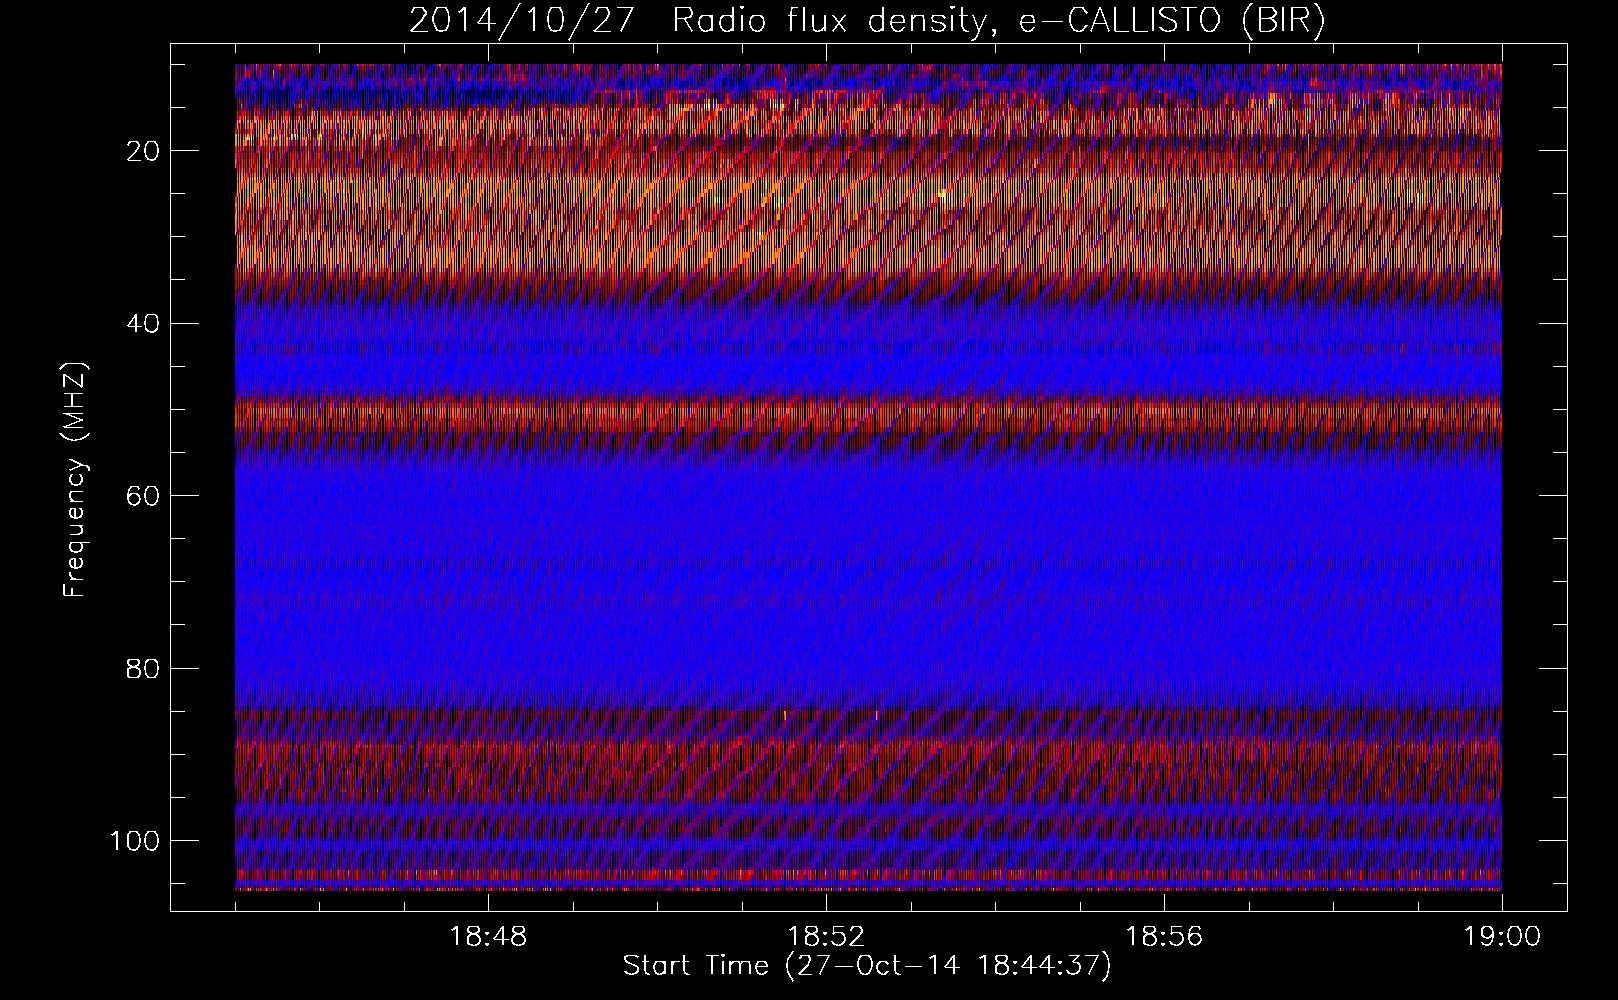Click the 18:48 time tick label
Image resolution: width=1618 pixels, height=1000 pixels.
[489, 937]
